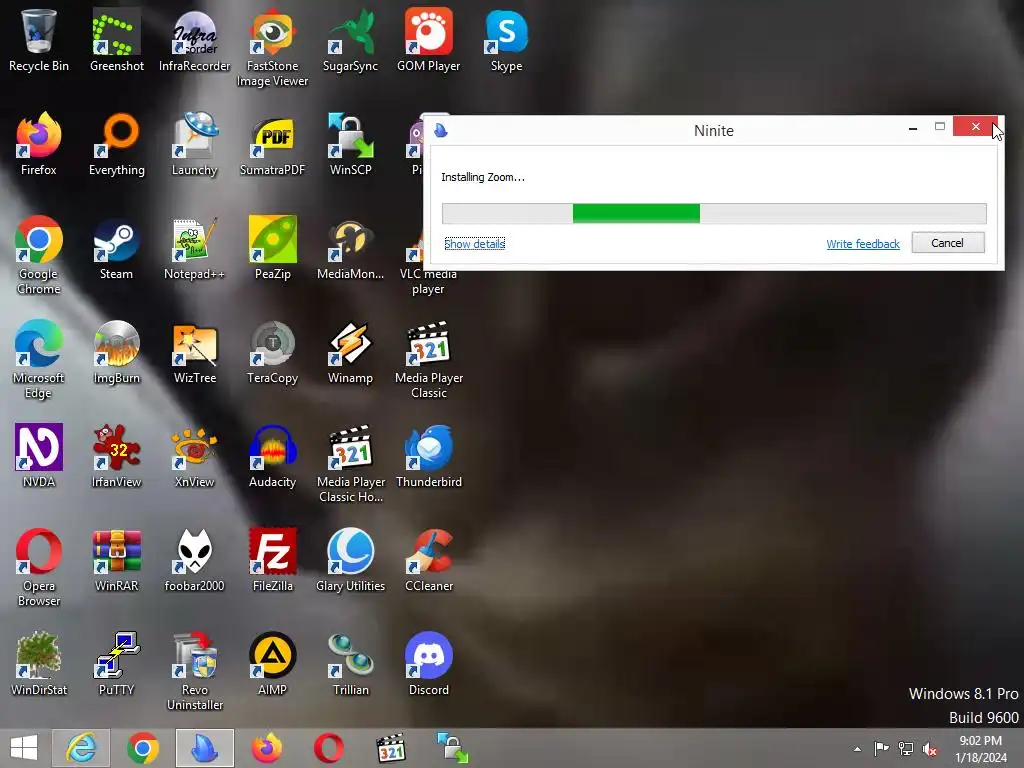Screen dimensions: 1024x768
Task: Show hidden system tray icons
Action: (x=857, y=749)
